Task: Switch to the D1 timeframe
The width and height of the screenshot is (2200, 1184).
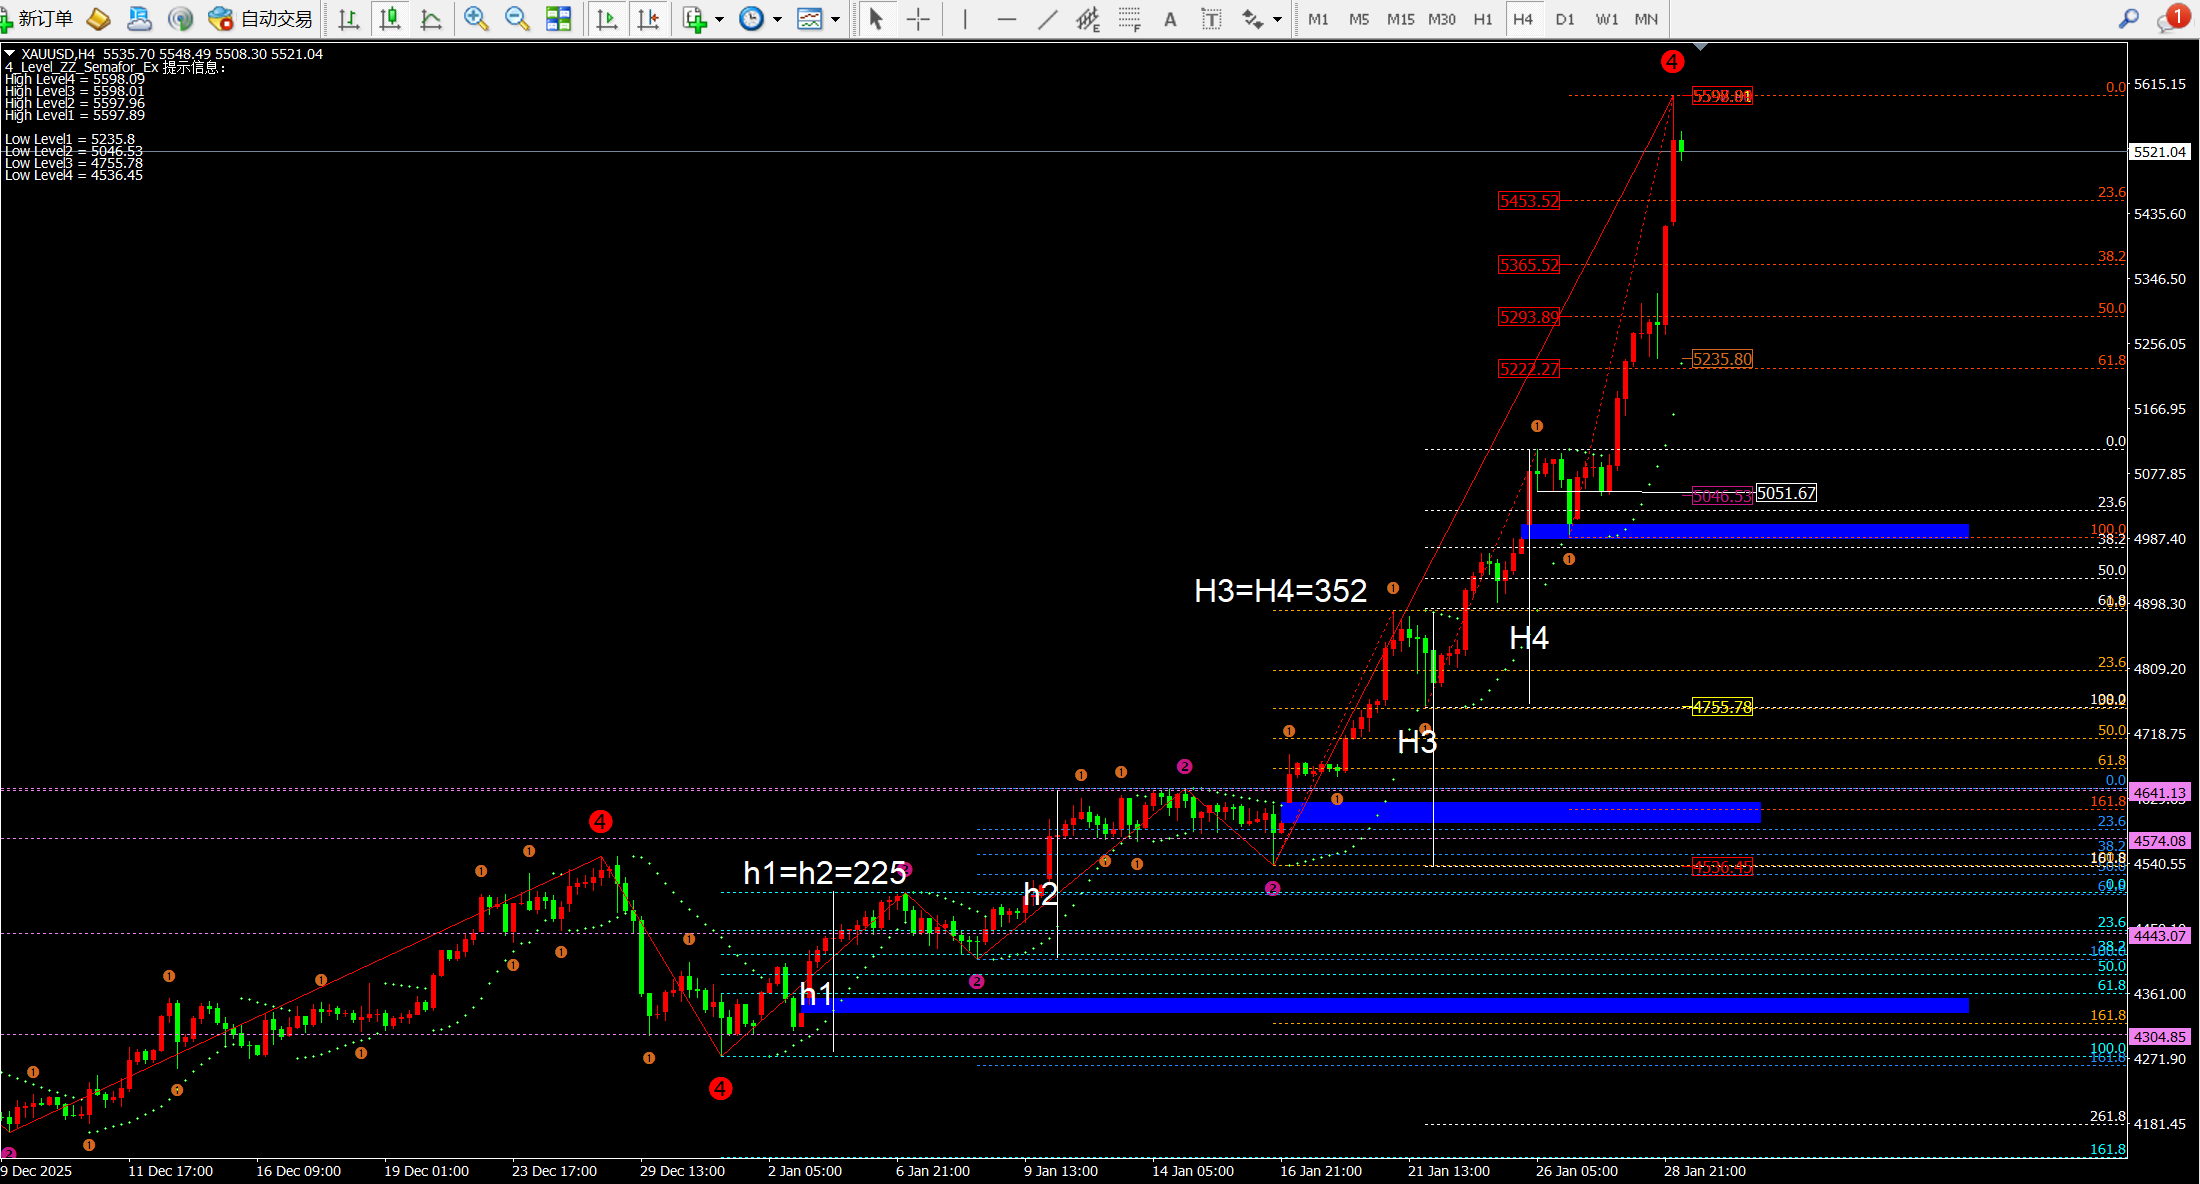Action: pyautogui.click(x=1565, y=19)
